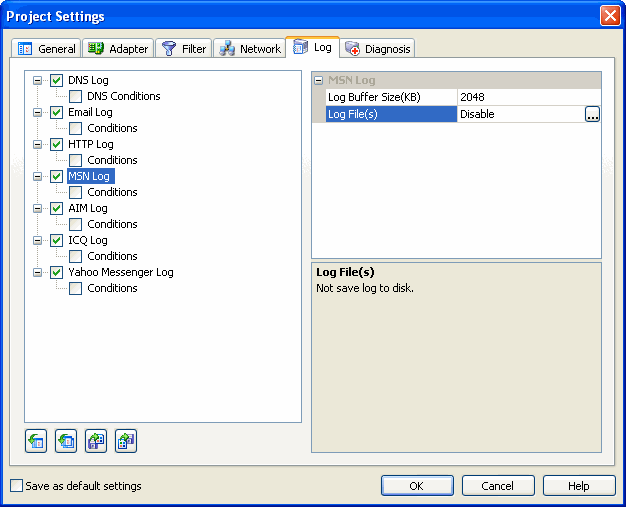Viewport: 626px width, 507px height.
Task: Select the ICQ Log tree label
Action: [88, 240]
